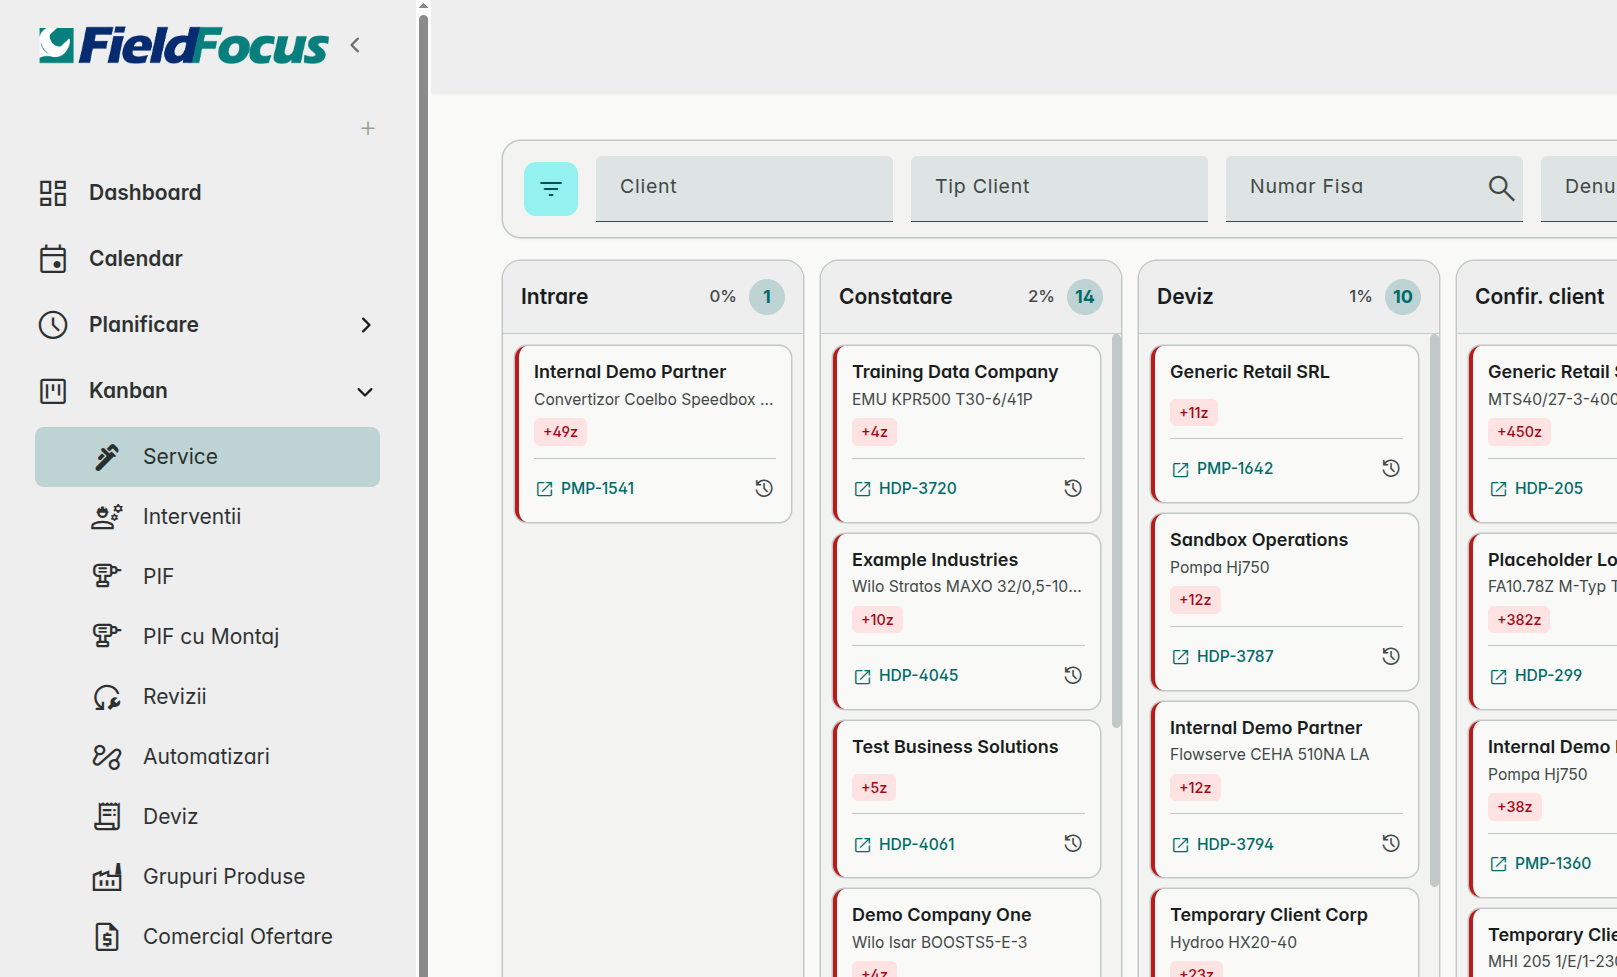Open the HDP-3794 link
The image size is (1617, 977).
tap(1222, 845)
